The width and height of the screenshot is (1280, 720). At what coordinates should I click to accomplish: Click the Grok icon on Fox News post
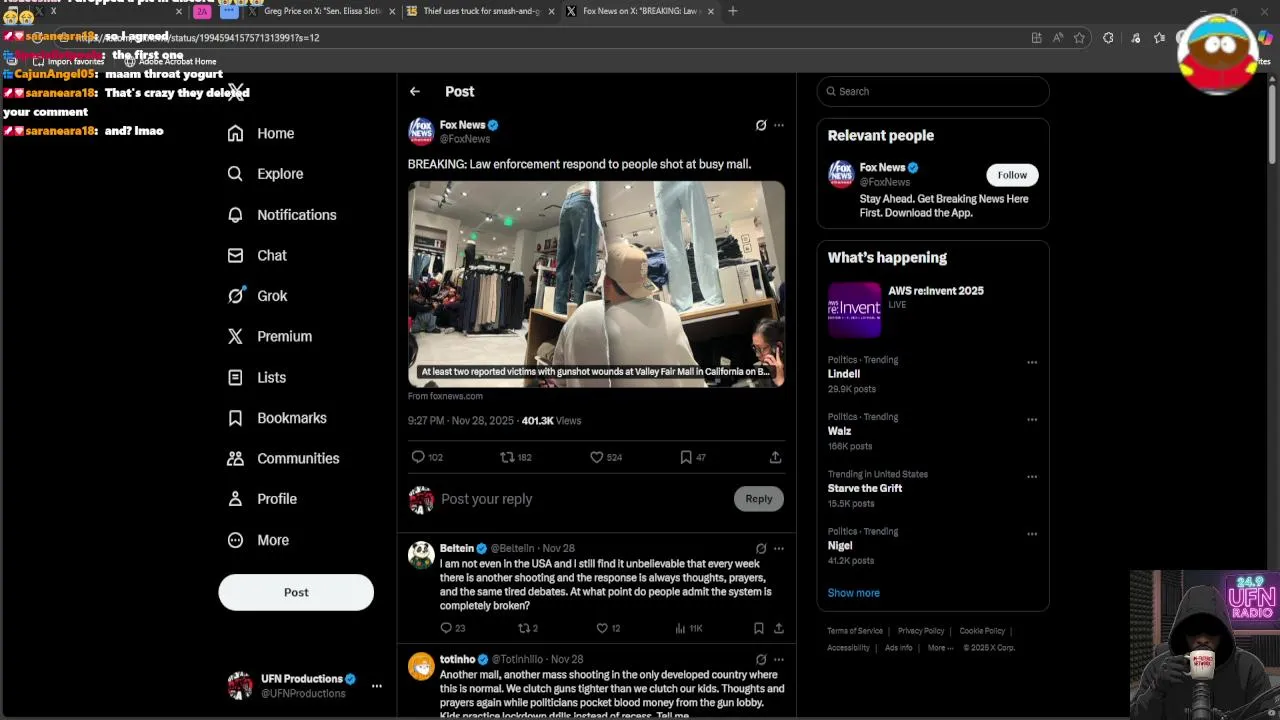pyautogui.click(x=761, y=125)
